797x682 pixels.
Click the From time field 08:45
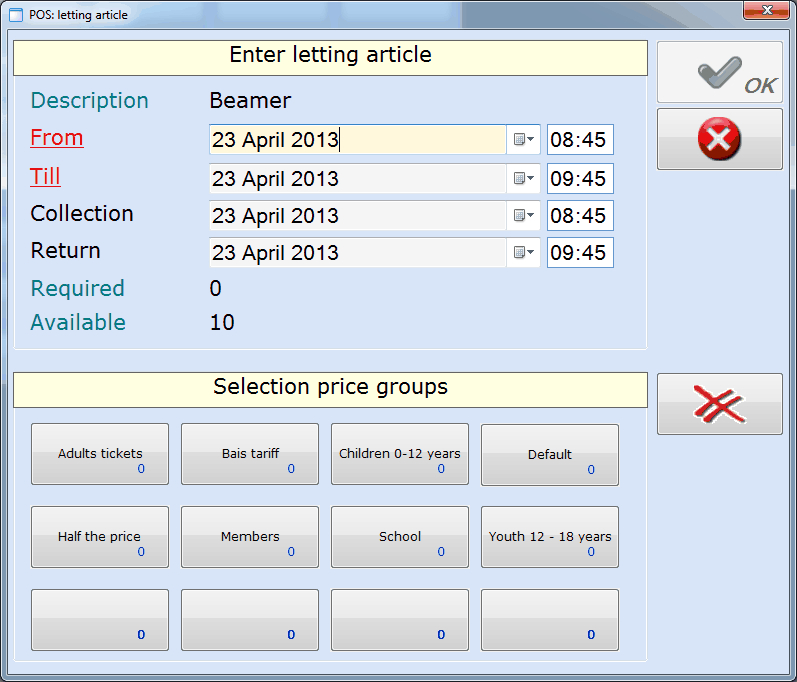pos(579,140)
